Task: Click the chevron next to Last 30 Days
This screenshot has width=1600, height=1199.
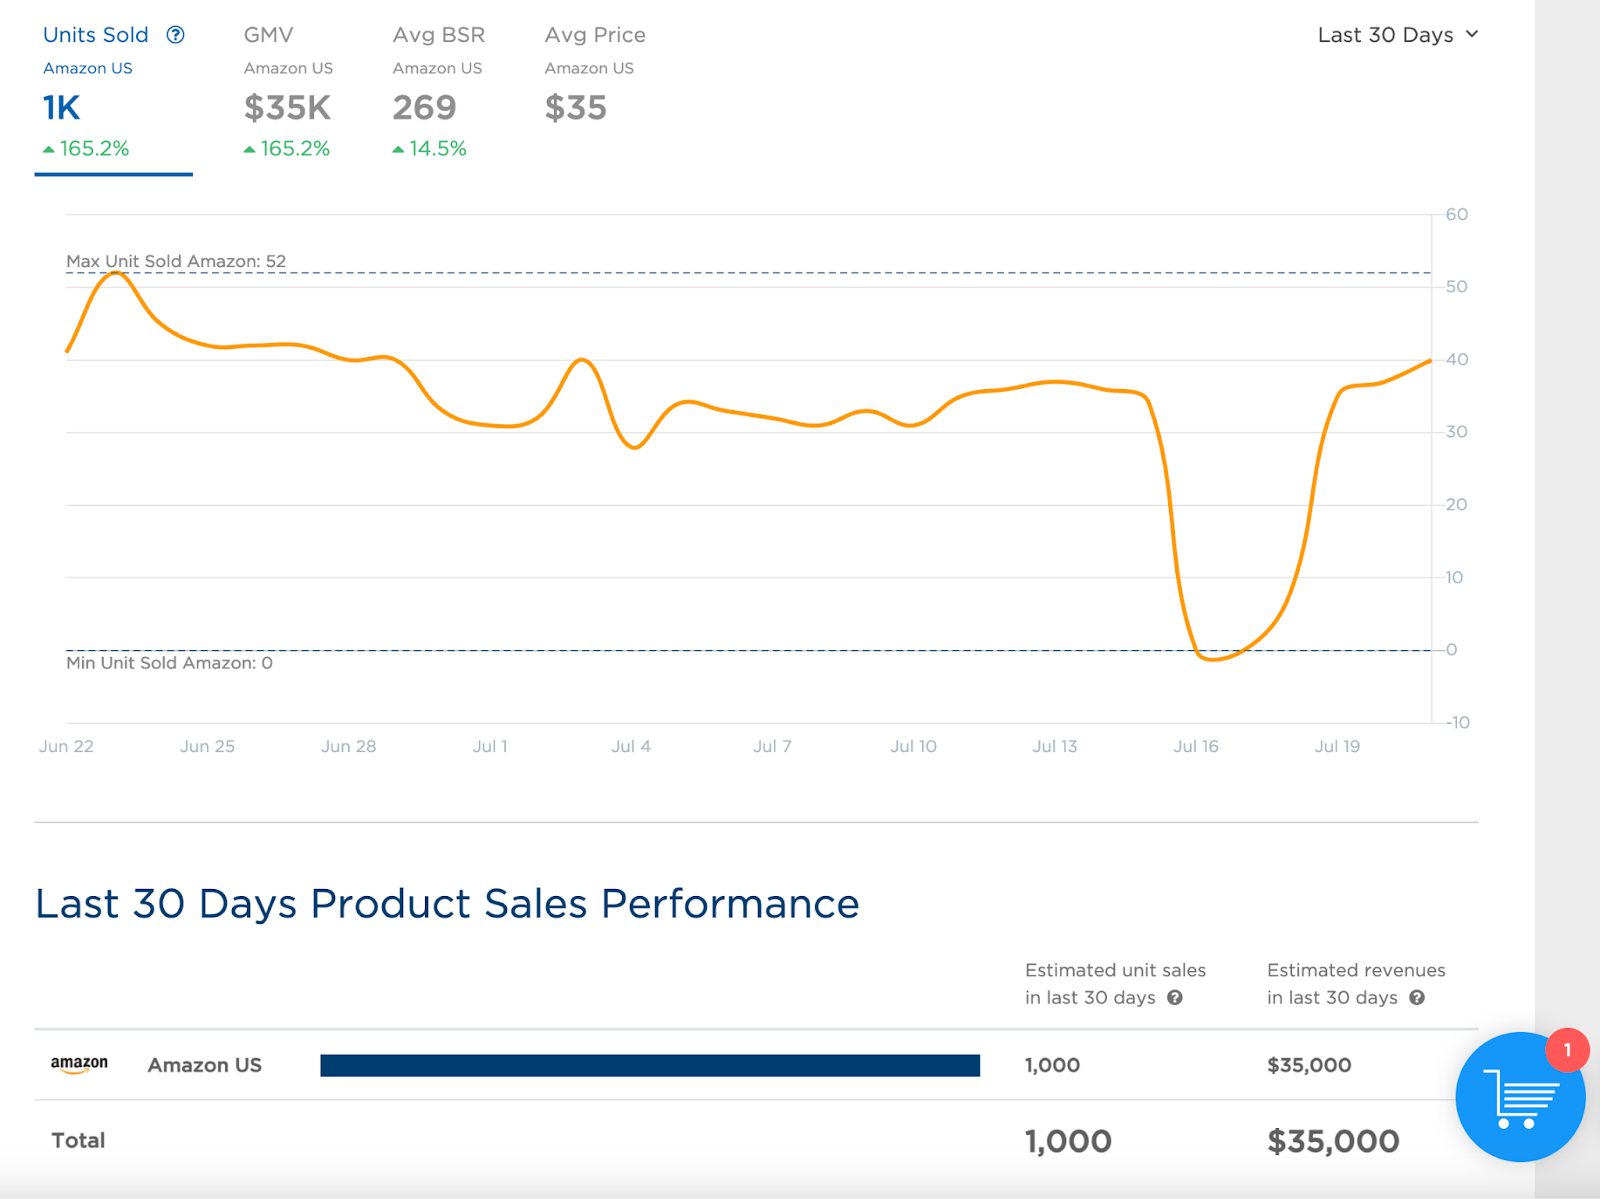Action: 1472,34
